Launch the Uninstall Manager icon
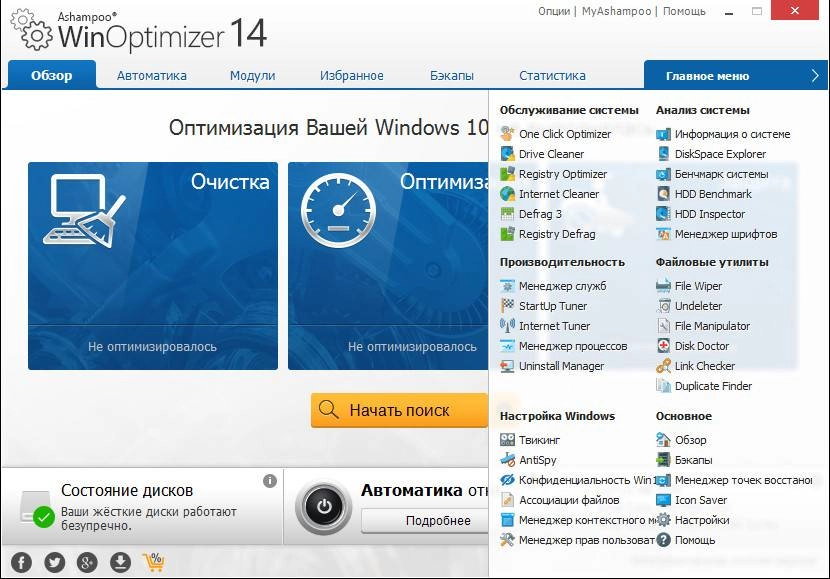Viewport: 830px width, 579px height. (507, 366)
